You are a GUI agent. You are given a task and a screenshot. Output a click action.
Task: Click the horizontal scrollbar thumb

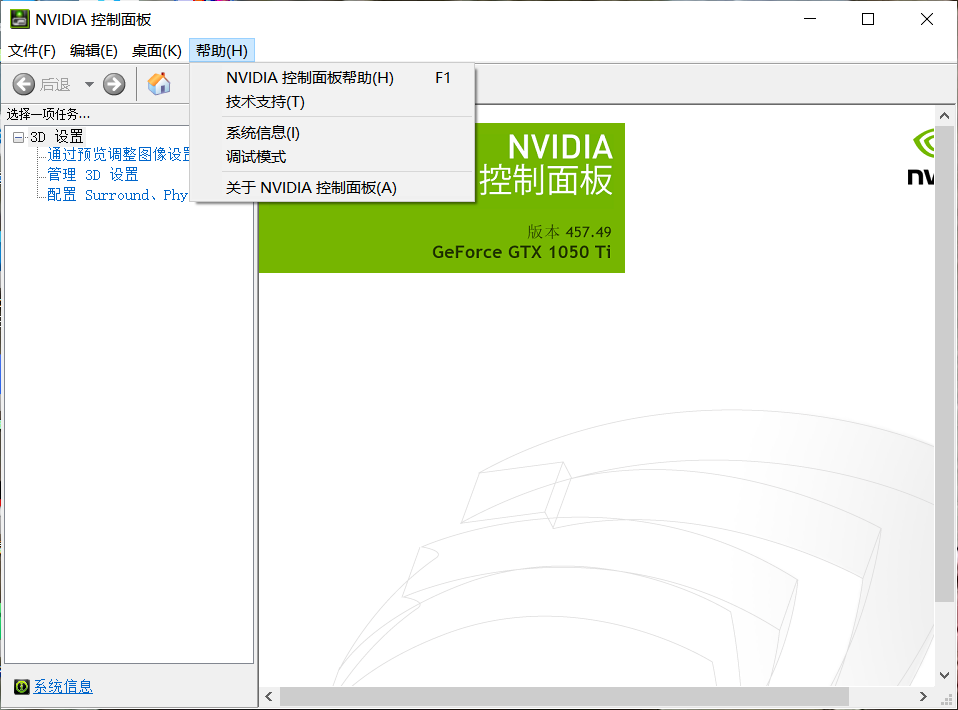click(x=565, y=697)
